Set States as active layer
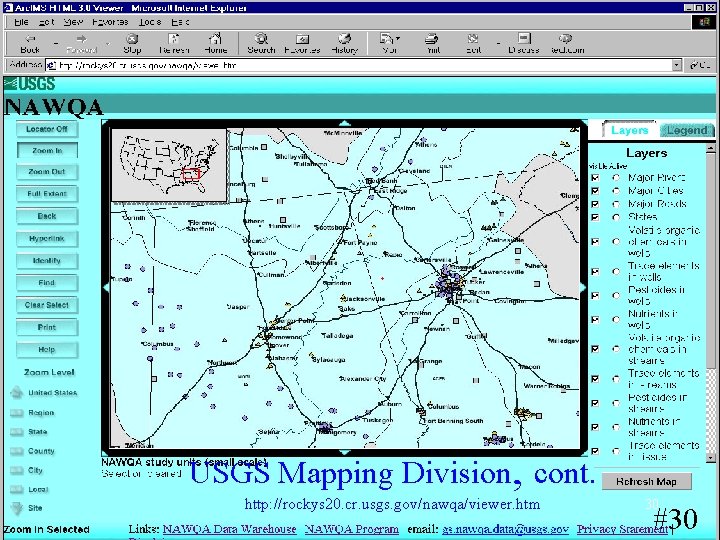The height and width of the screenshot is (540, 720). click(x=616, y=217)
